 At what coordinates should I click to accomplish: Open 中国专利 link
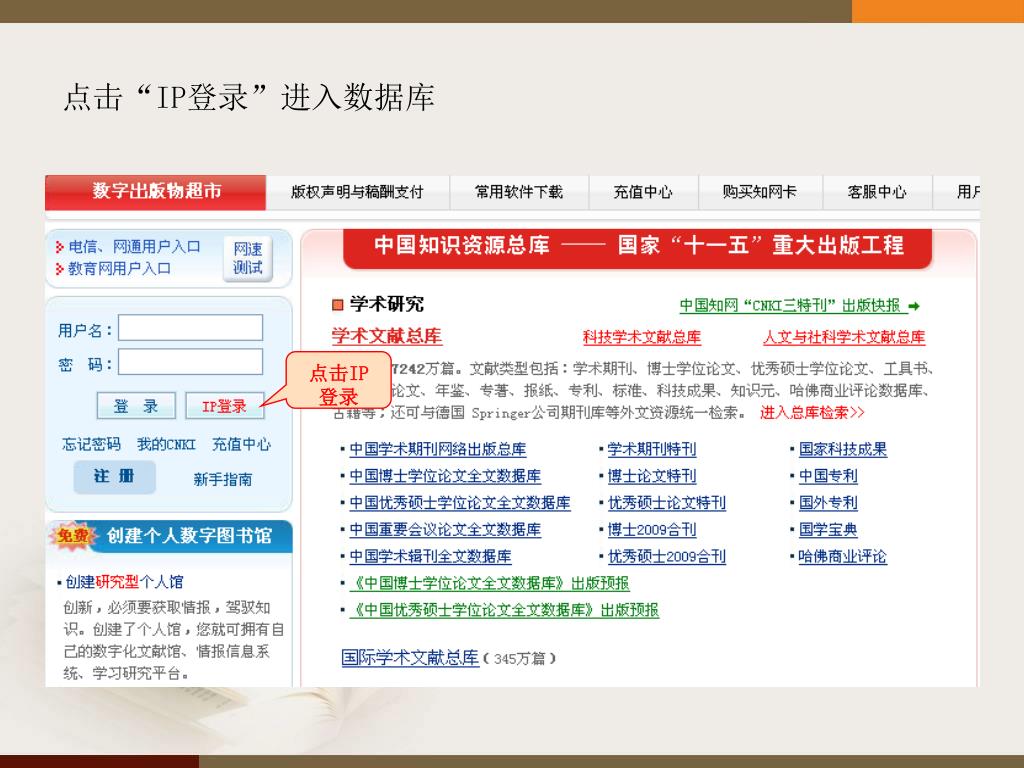828,476
